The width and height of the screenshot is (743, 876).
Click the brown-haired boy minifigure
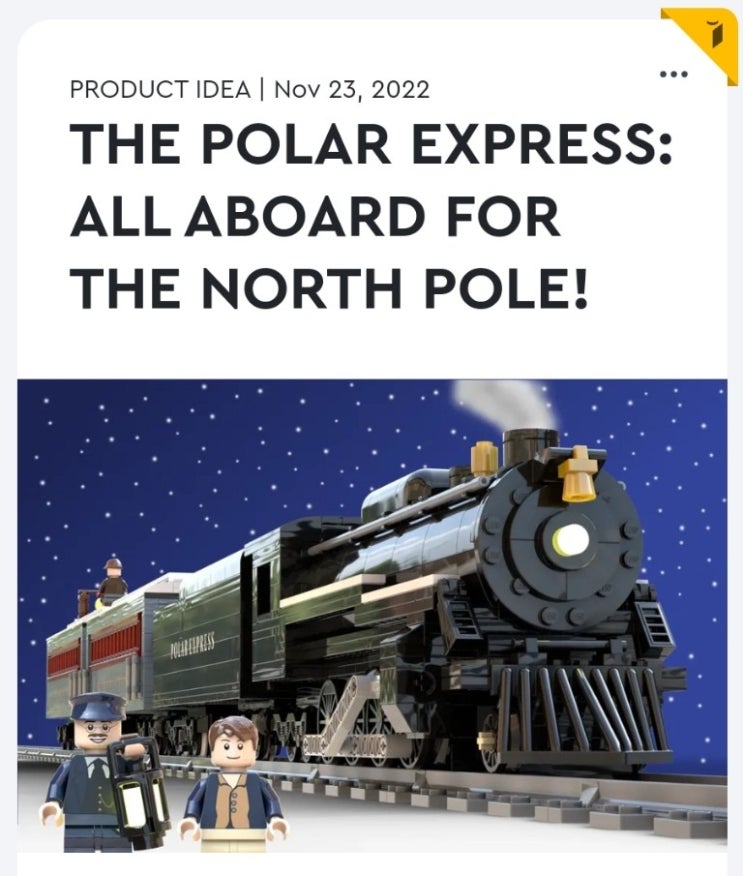click(235, 785)
